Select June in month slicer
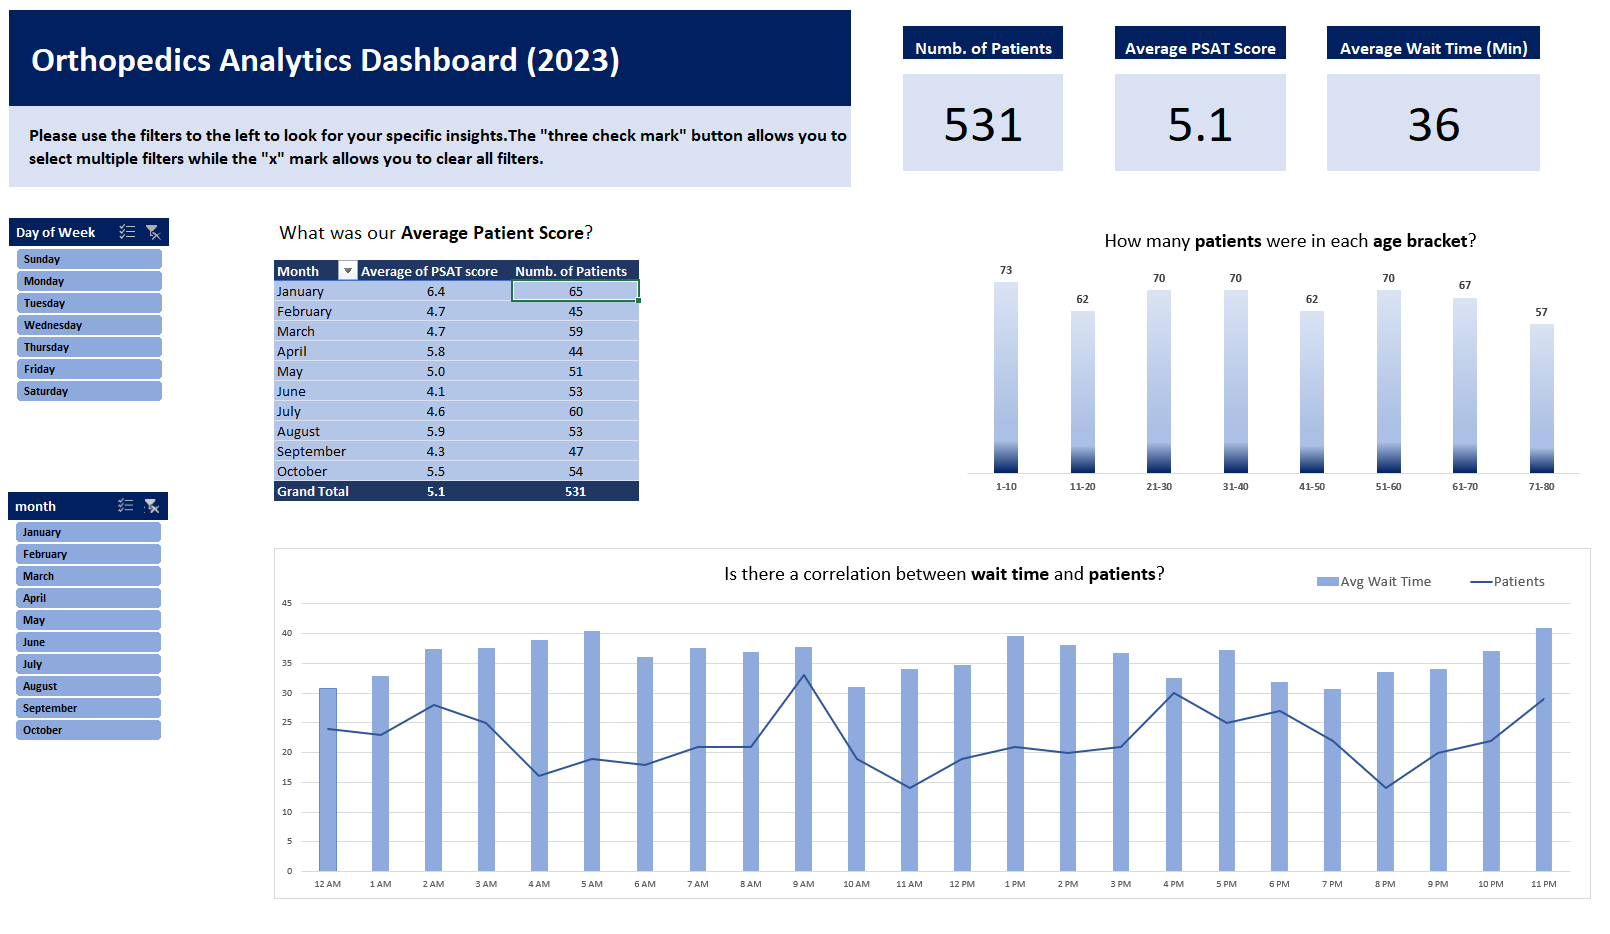The height and width of the screenshot is (934, 1610). click(88, 642)
